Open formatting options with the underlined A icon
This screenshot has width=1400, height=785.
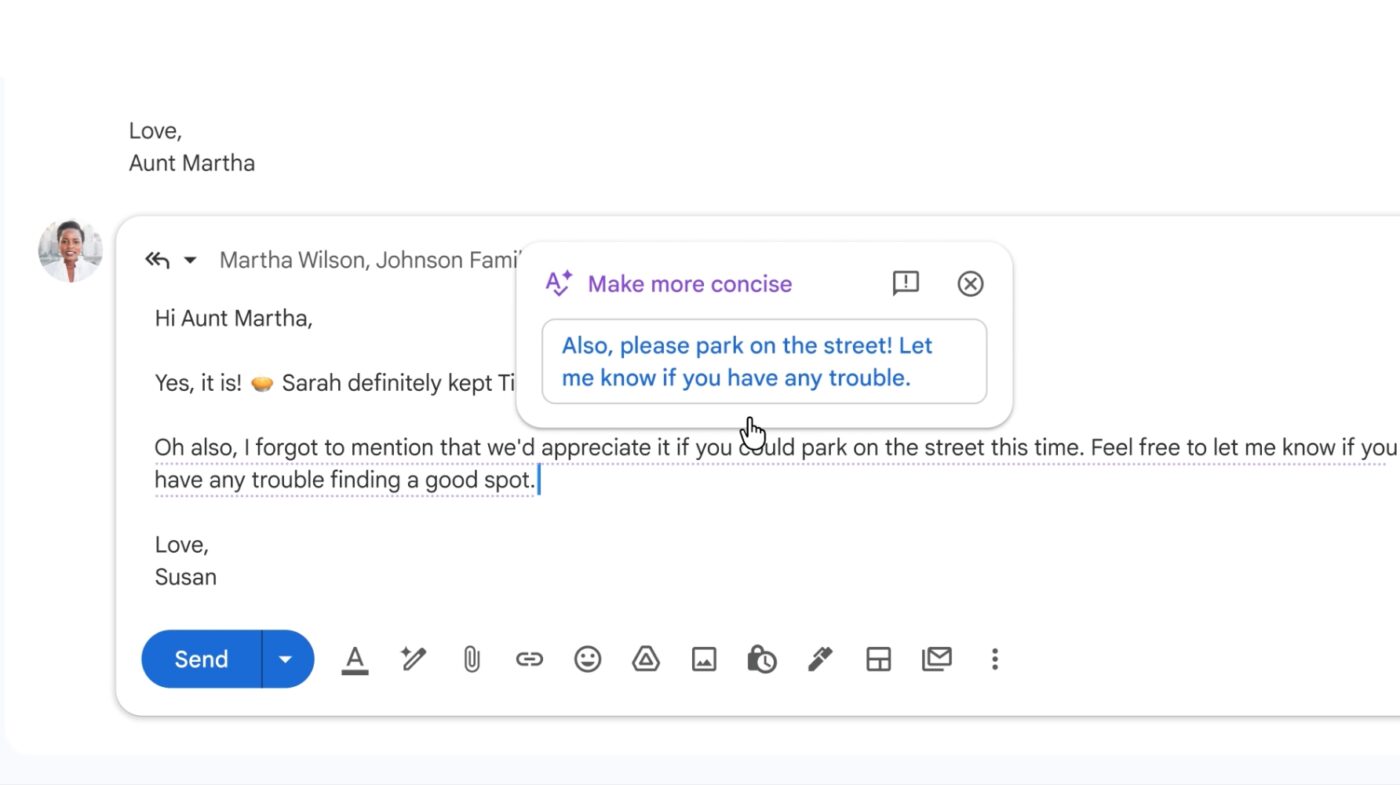[x=355, y=658]
